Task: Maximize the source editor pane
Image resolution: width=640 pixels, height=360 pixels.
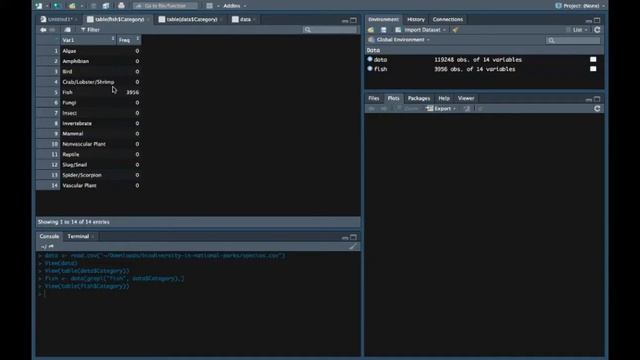Action: click(x=353, y=20)
